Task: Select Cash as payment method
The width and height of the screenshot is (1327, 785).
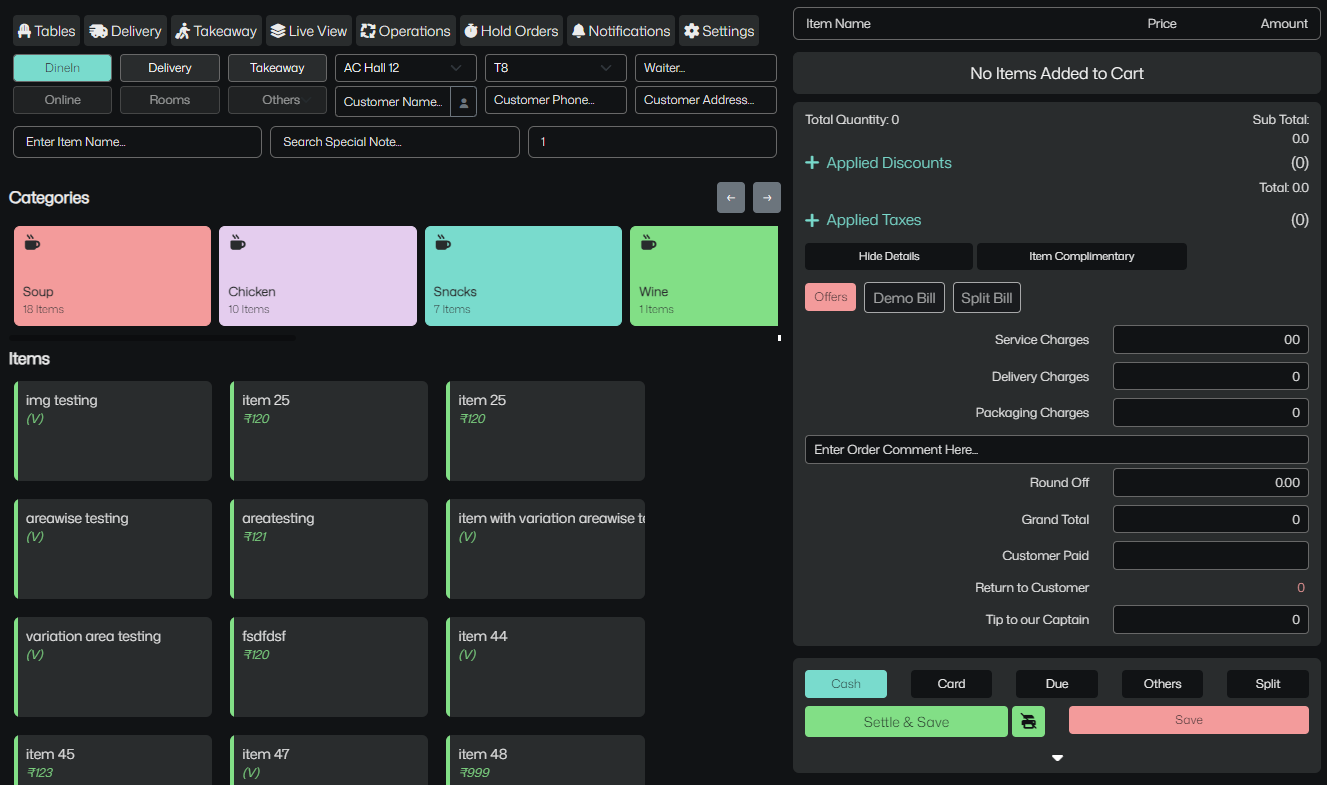Action: pyautogui.click(x=845, y=684)
